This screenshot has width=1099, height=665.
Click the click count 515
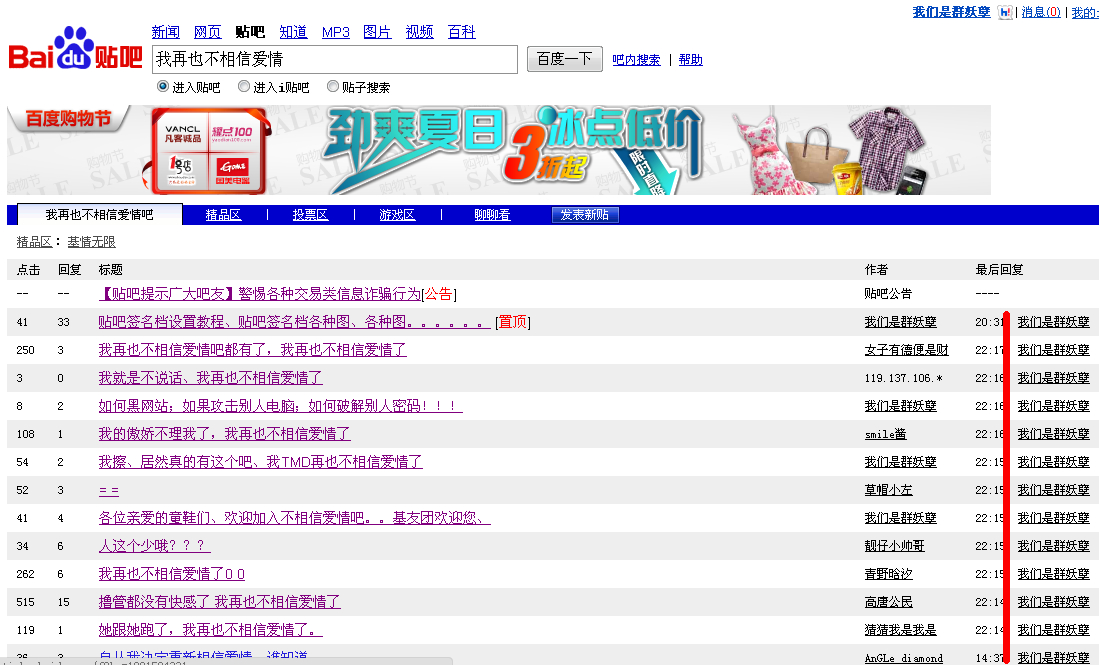click(25, 603)
